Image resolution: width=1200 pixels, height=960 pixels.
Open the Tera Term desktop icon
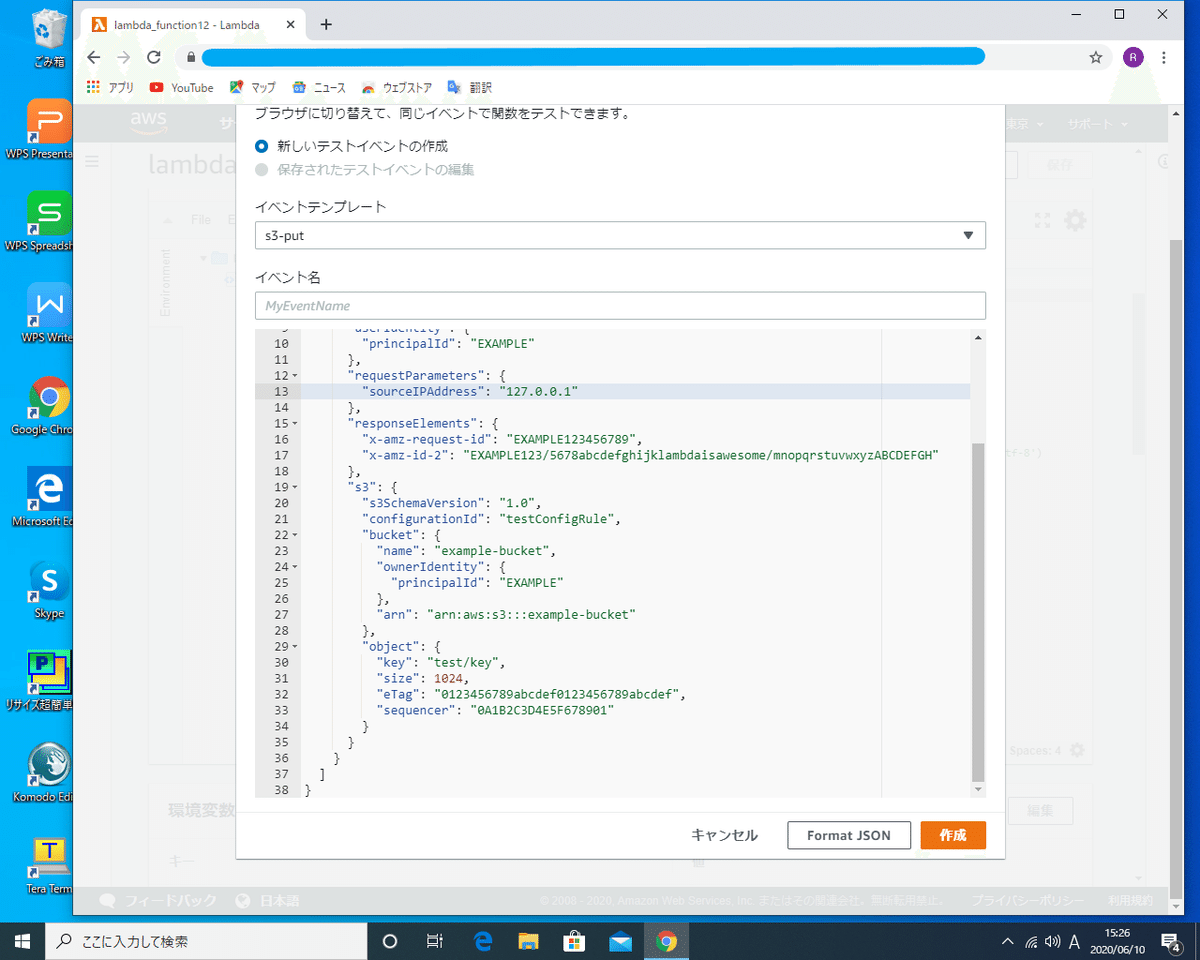coord(49,866)
